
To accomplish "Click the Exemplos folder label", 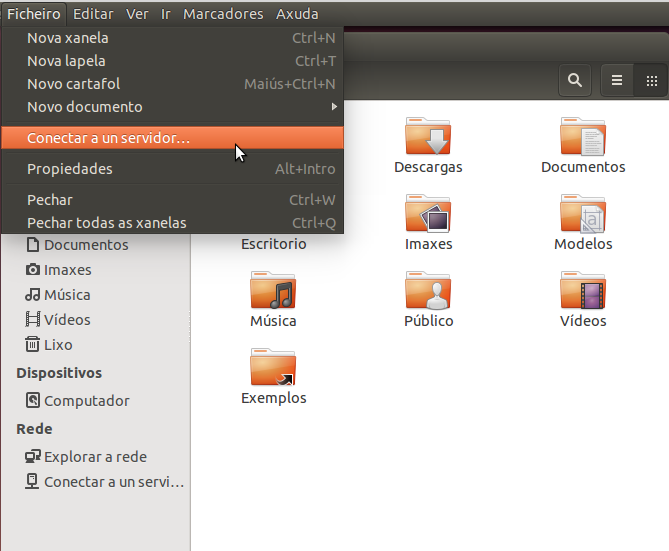I will pyautogui.click(x=273, y=398).
